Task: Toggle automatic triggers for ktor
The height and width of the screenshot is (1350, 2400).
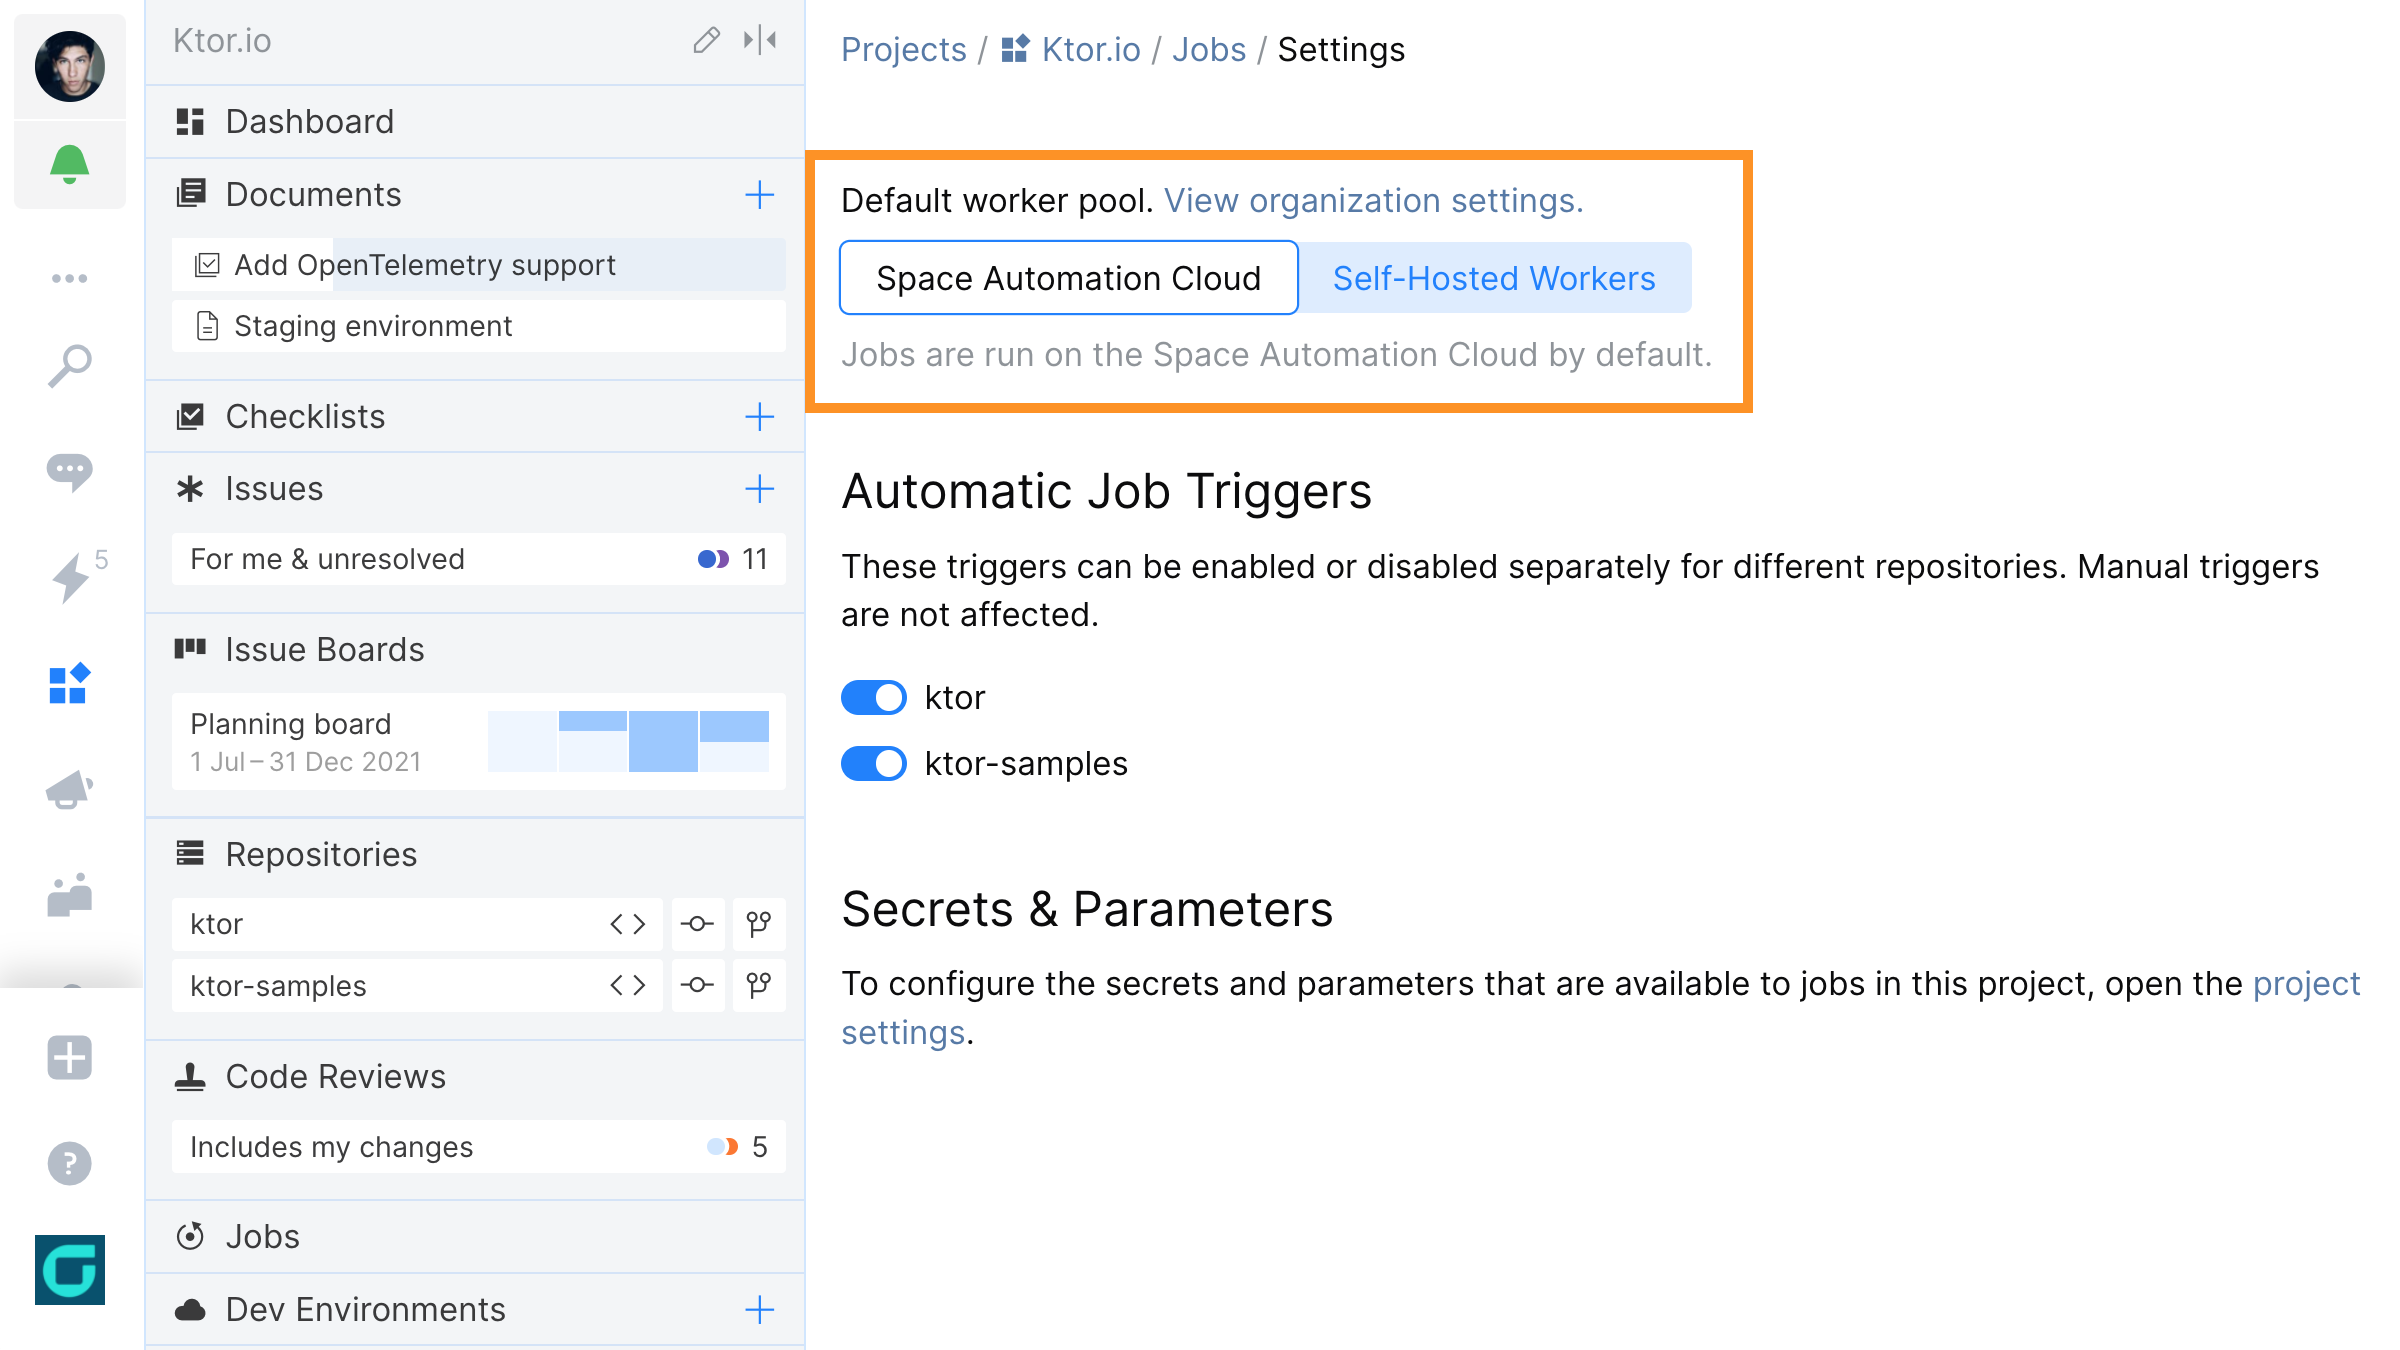Action: [874, 698]
